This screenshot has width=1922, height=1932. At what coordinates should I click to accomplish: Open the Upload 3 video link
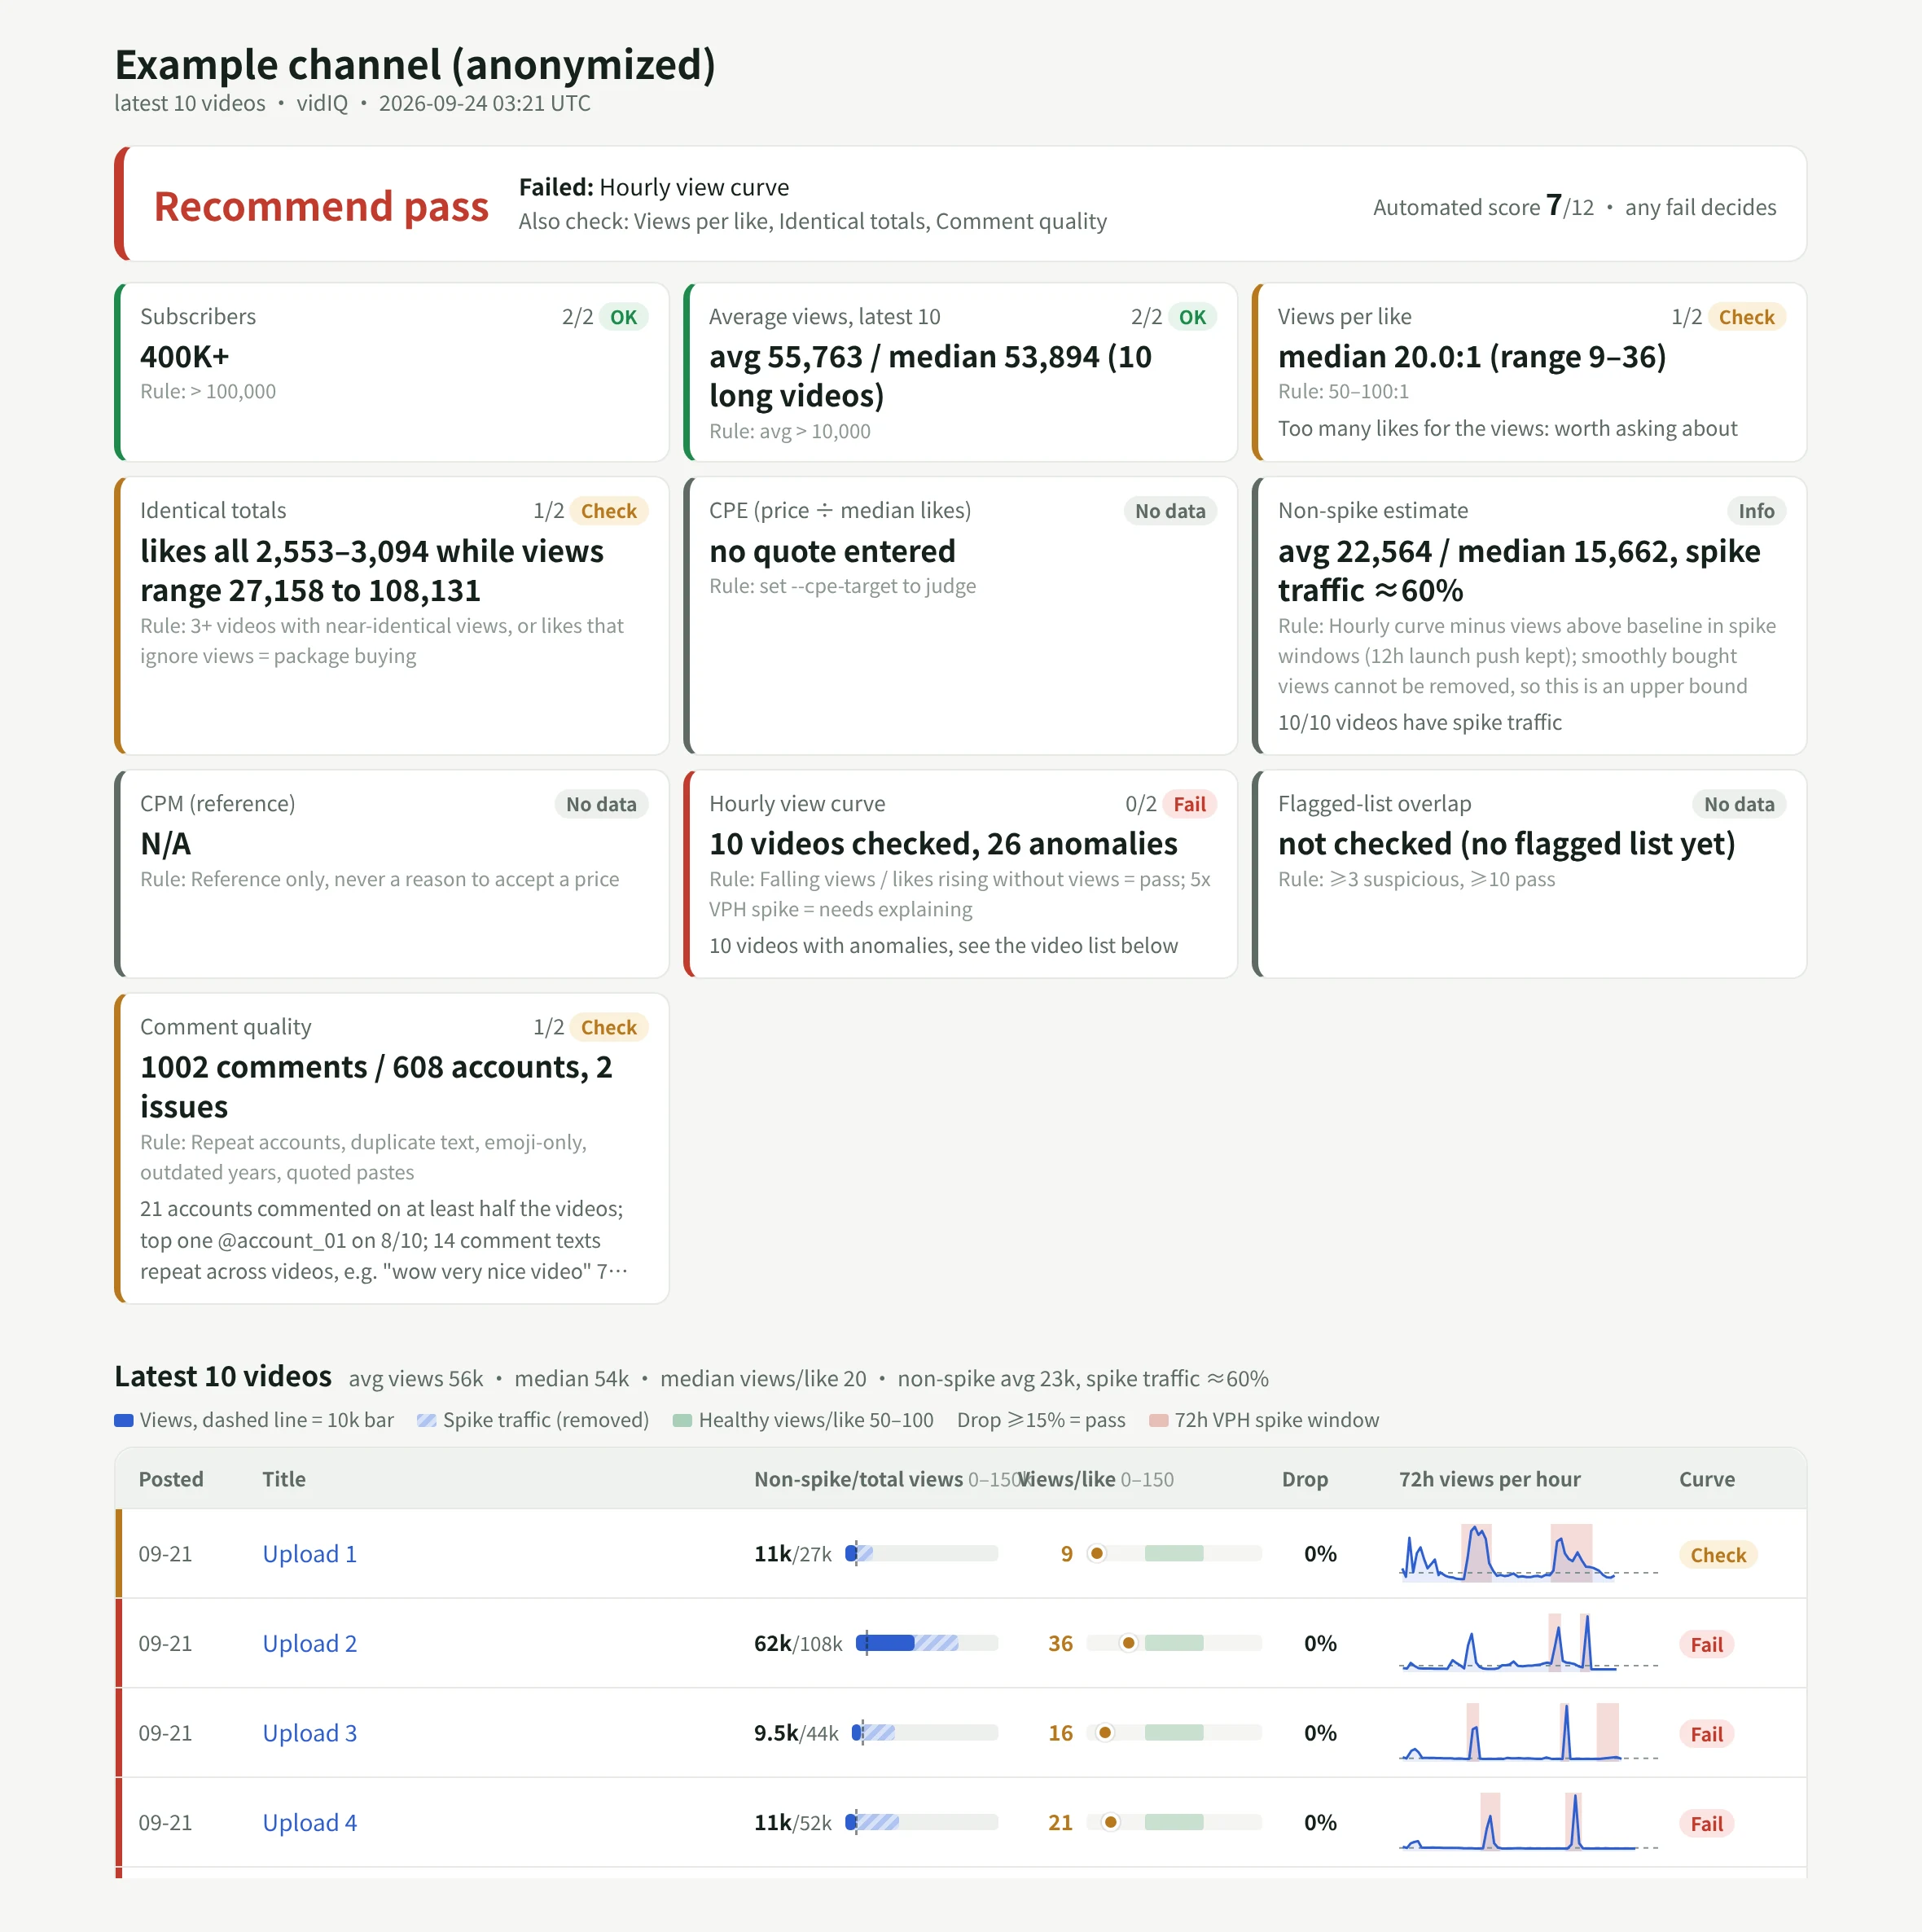[309, 1733]
